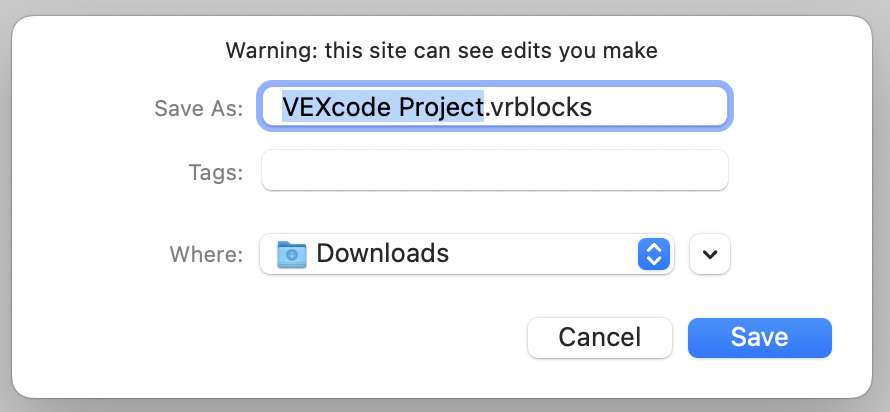Click the 'Save As:' label

click(x=198, y=108)
